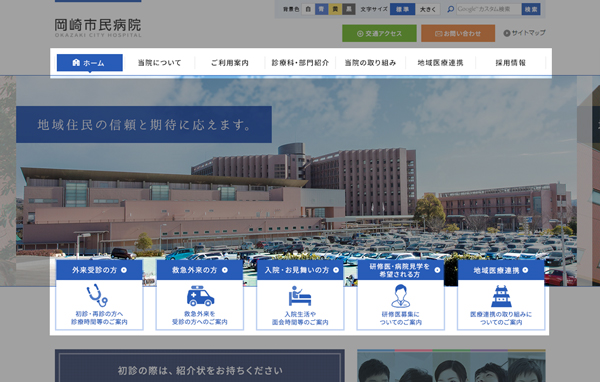
Task: Open the 当院について menu
Action: coord(160,63)
